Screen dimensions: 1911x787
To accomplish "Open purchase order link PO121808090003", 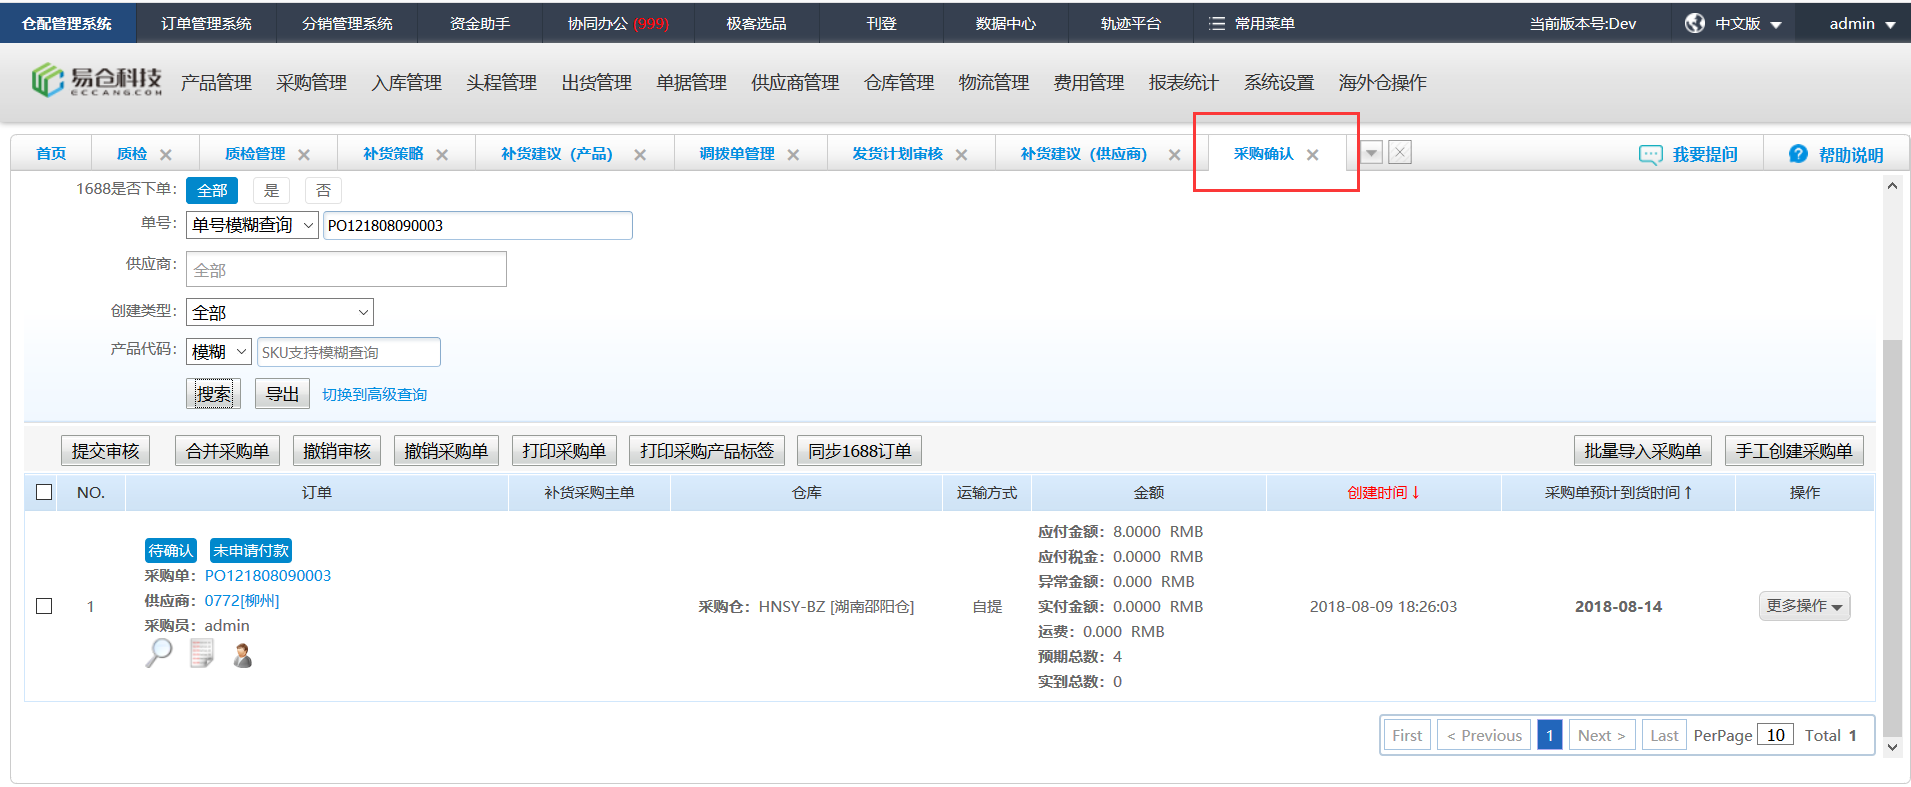I will [x=268, y=576].
